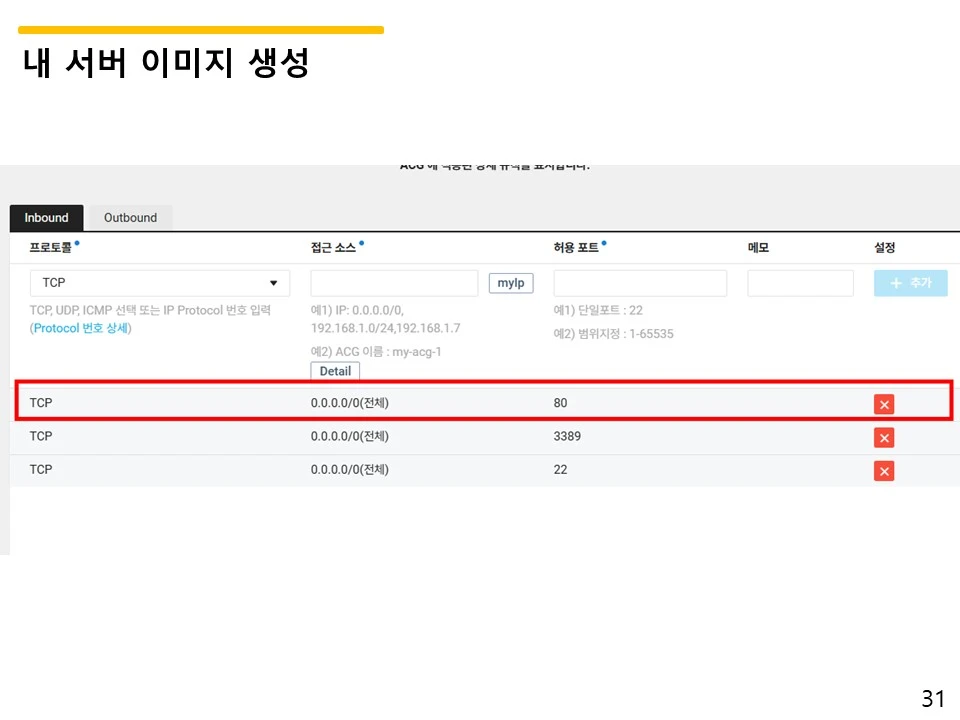Click the red X on the highlighted rule

click(884, 404)
